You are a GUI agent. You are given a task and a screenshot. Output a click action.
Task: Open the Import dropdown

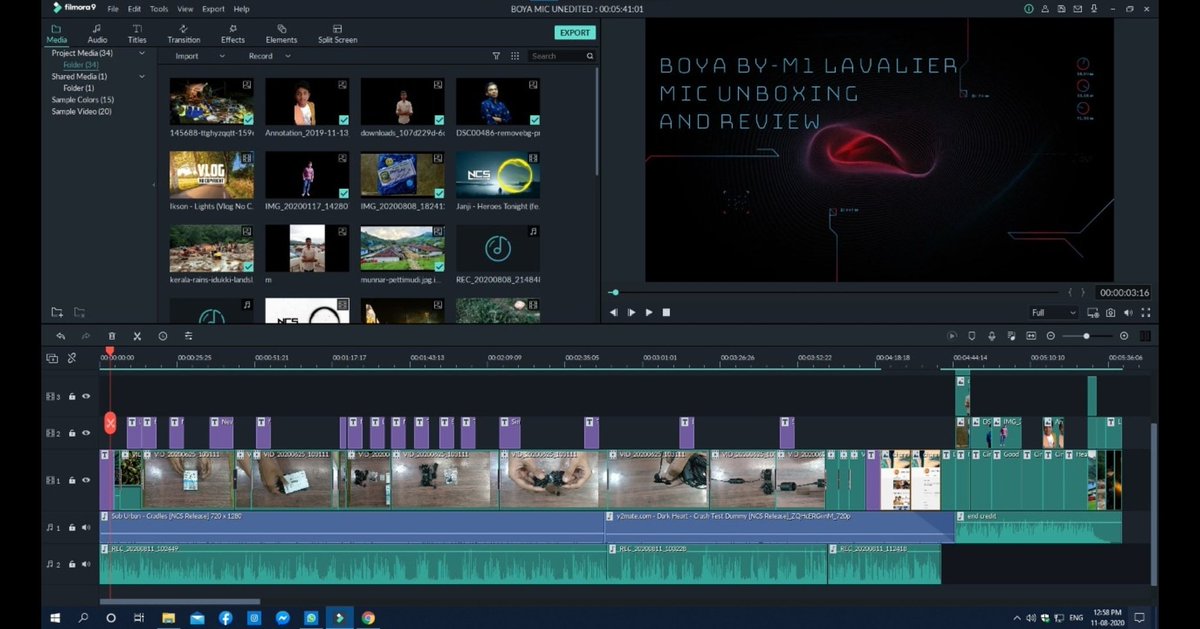pyautogui.click(x=200, y=56)
